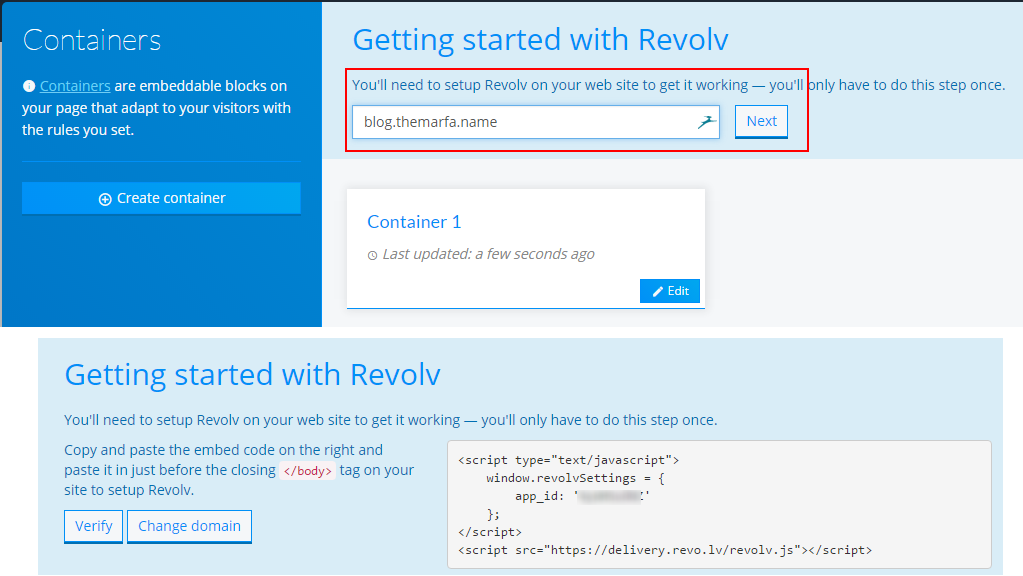Click the Create container button
The height and width of the screenshot is (576, 1023).
point(160,197)
